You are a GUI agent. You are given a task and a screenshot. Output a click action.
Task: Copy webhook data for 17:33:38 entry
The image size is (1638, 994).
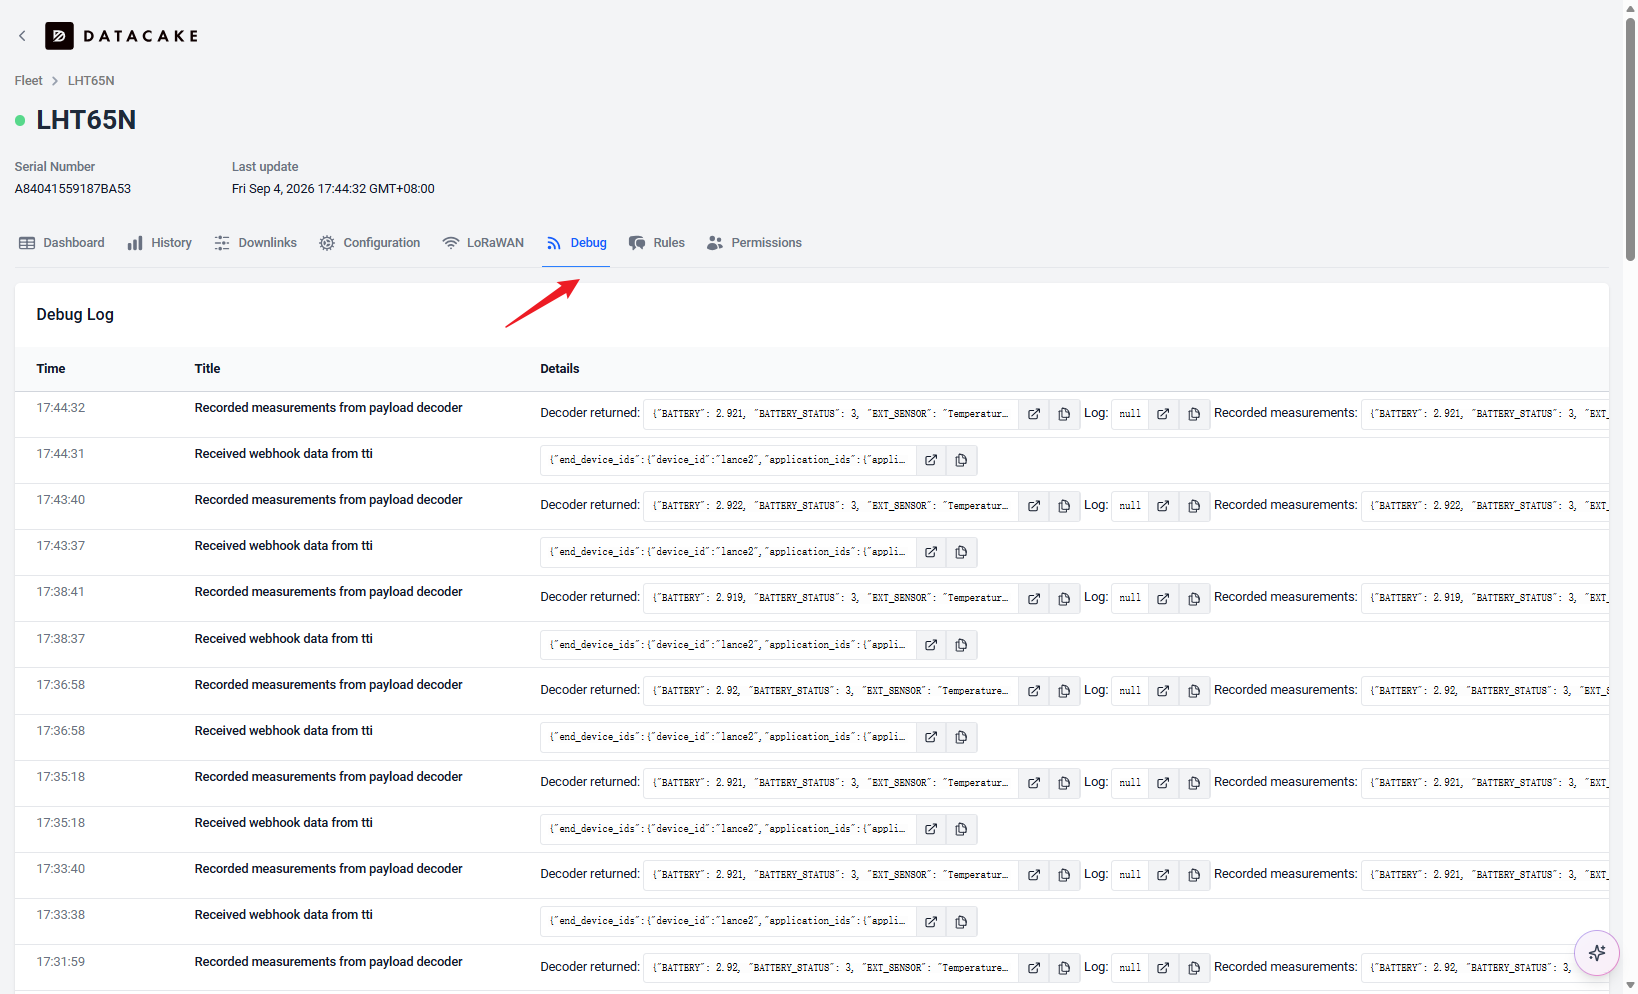[961, 921]
